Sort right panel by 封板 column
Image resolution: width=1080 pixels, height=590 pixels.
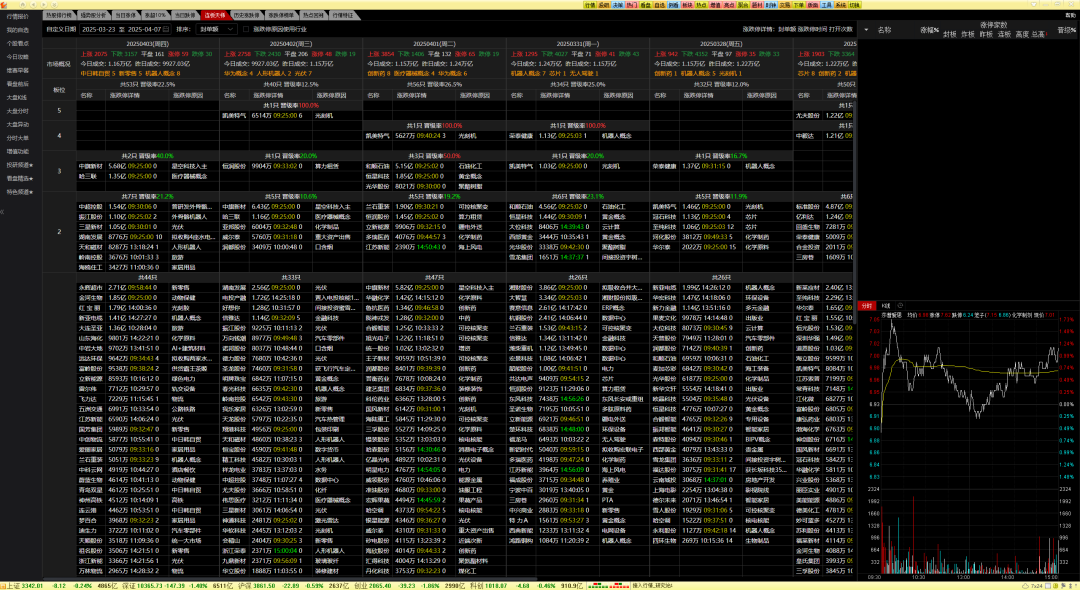pos(950,34)
